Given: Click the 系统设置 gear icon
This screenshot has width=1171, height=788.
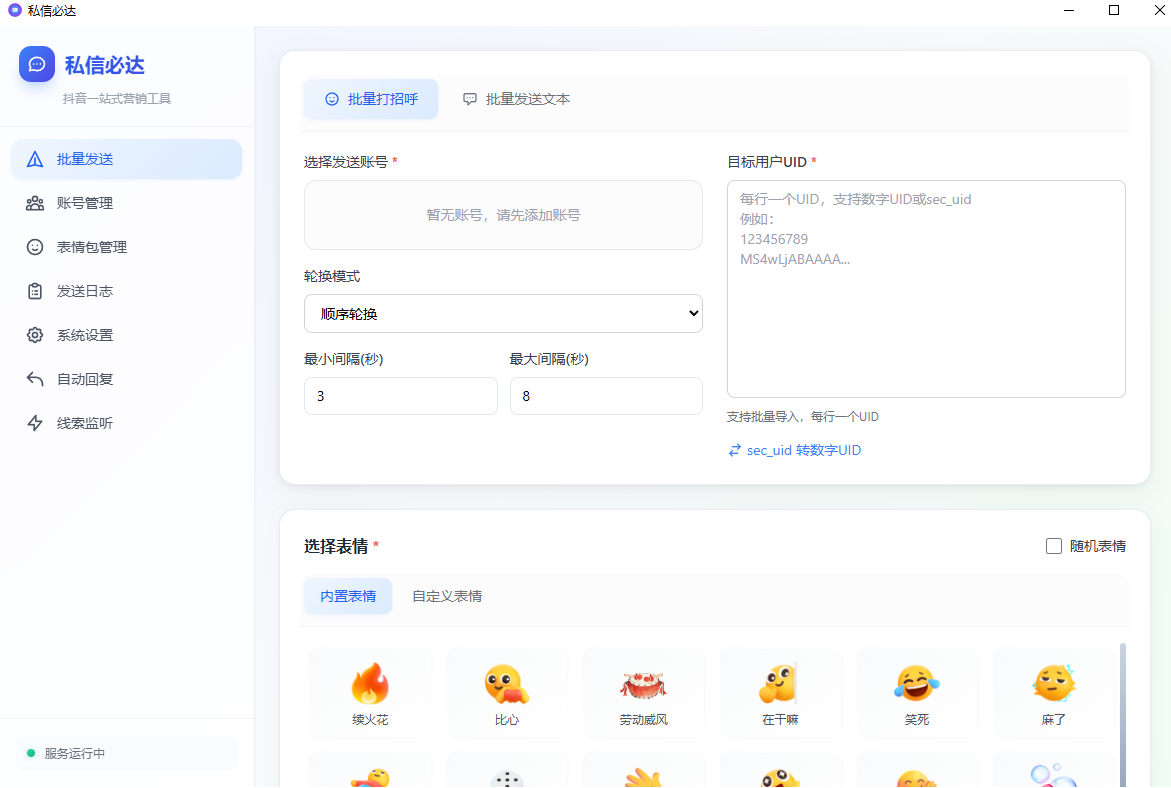Looking at the screenshot, I should coord(35,335).
